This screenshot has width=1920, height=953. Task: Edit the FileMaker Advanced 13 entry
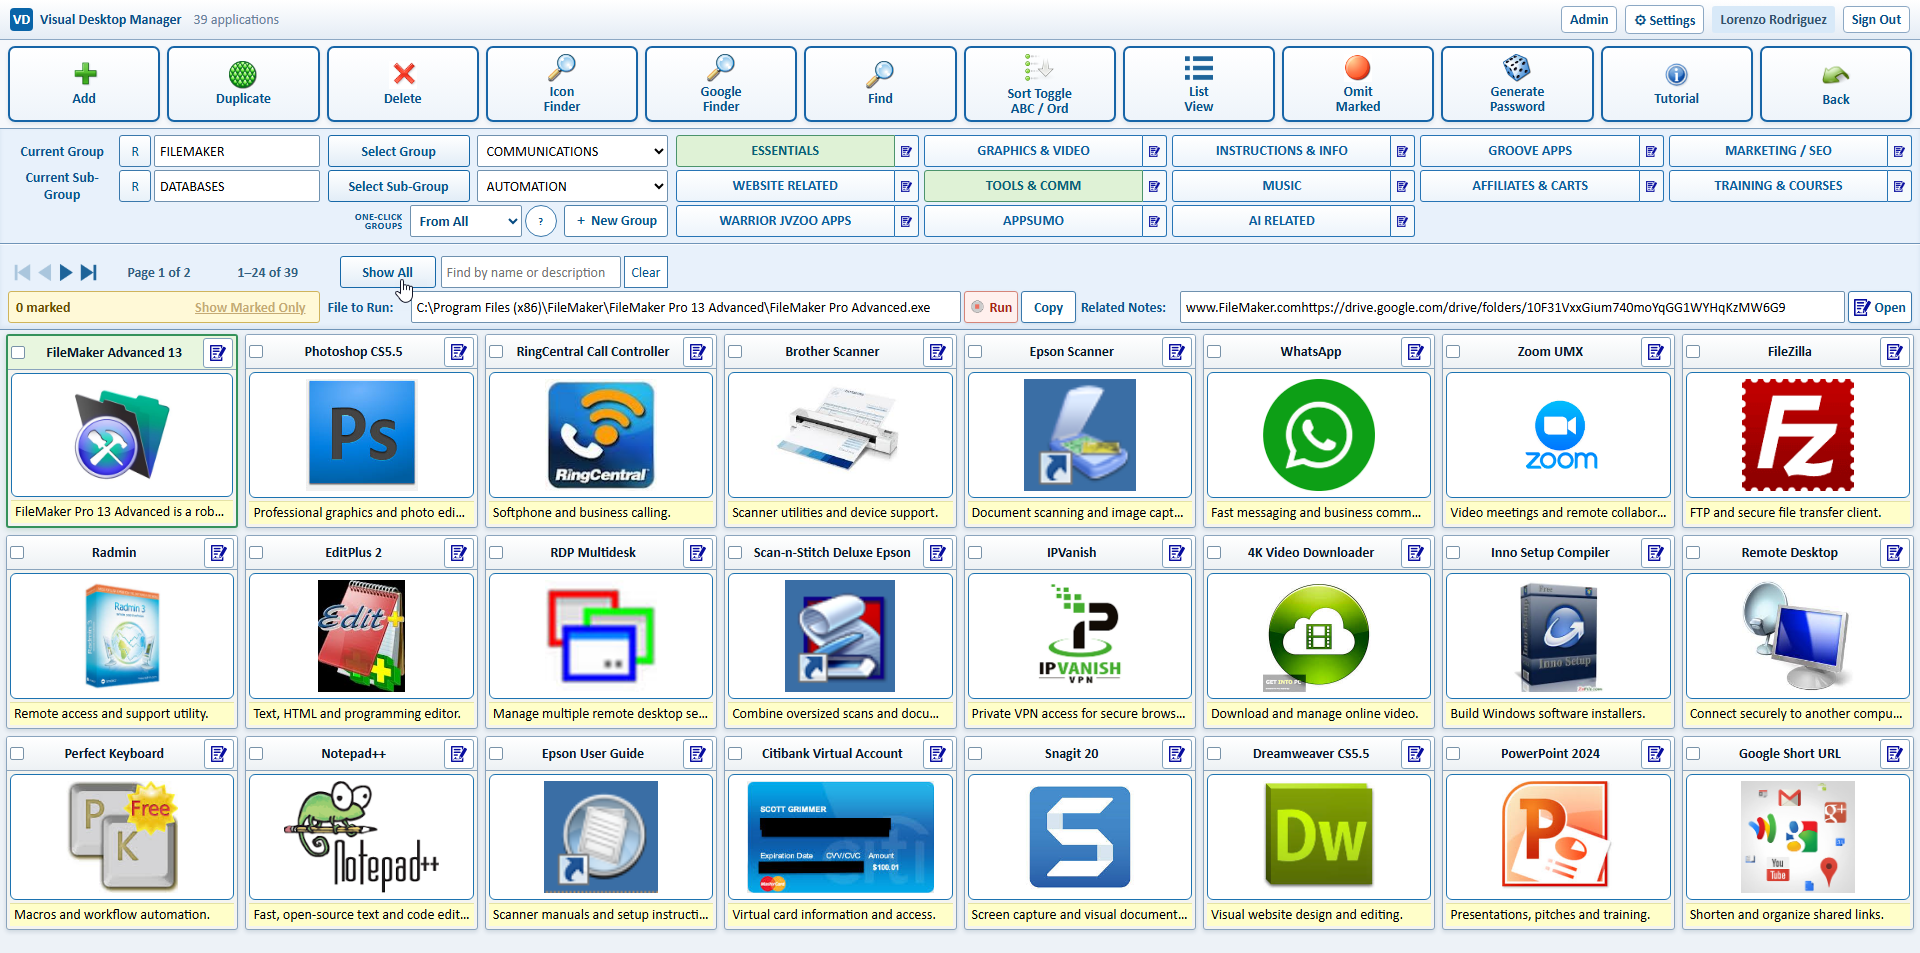coord(217,352)
